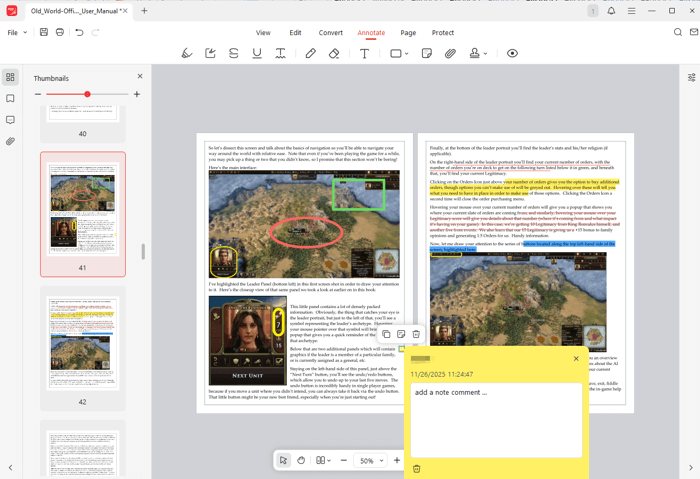Select the Highlight annotation tool

(187, 54)
